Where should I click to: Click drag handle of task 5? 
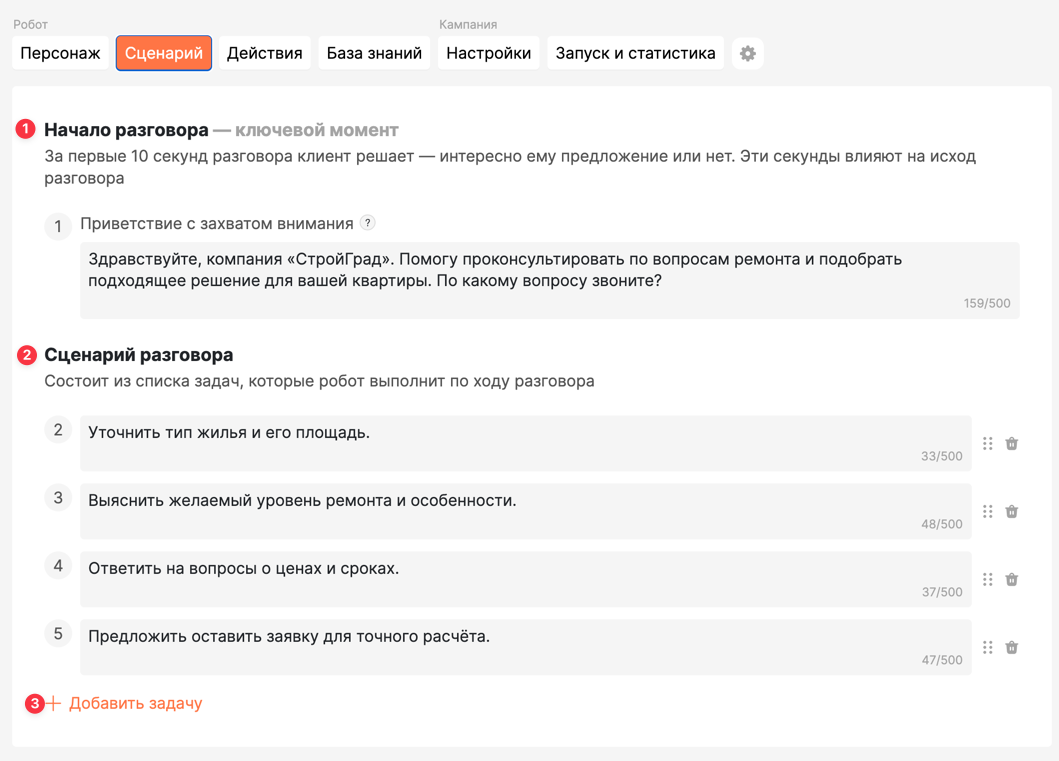pyautogui.click(x=987, y=648)
